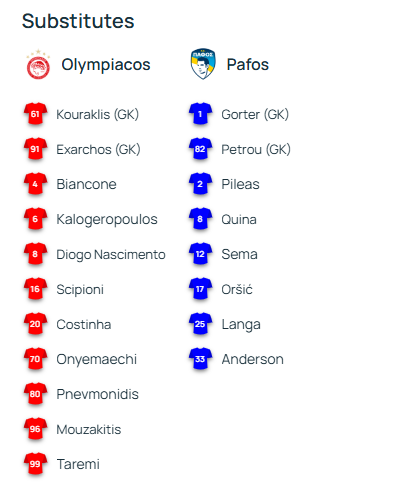The height and width of the screenshot is (489, 395).
Task: Click red shirt number 61 icon
Action: (x=35, y=114)
